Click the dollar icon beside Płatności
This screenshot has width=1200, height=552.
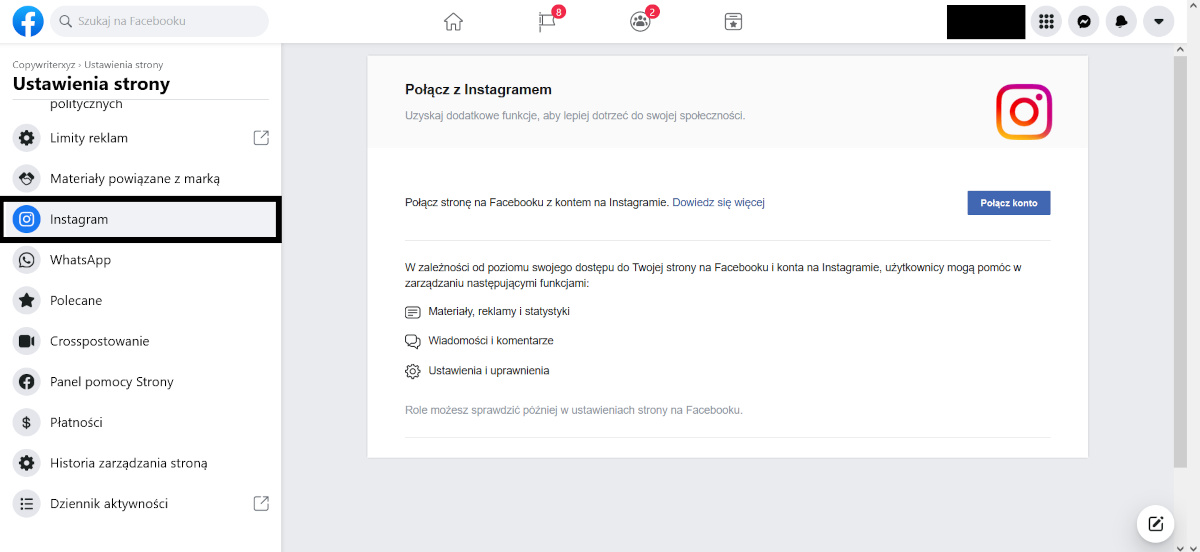coord(27,422)
